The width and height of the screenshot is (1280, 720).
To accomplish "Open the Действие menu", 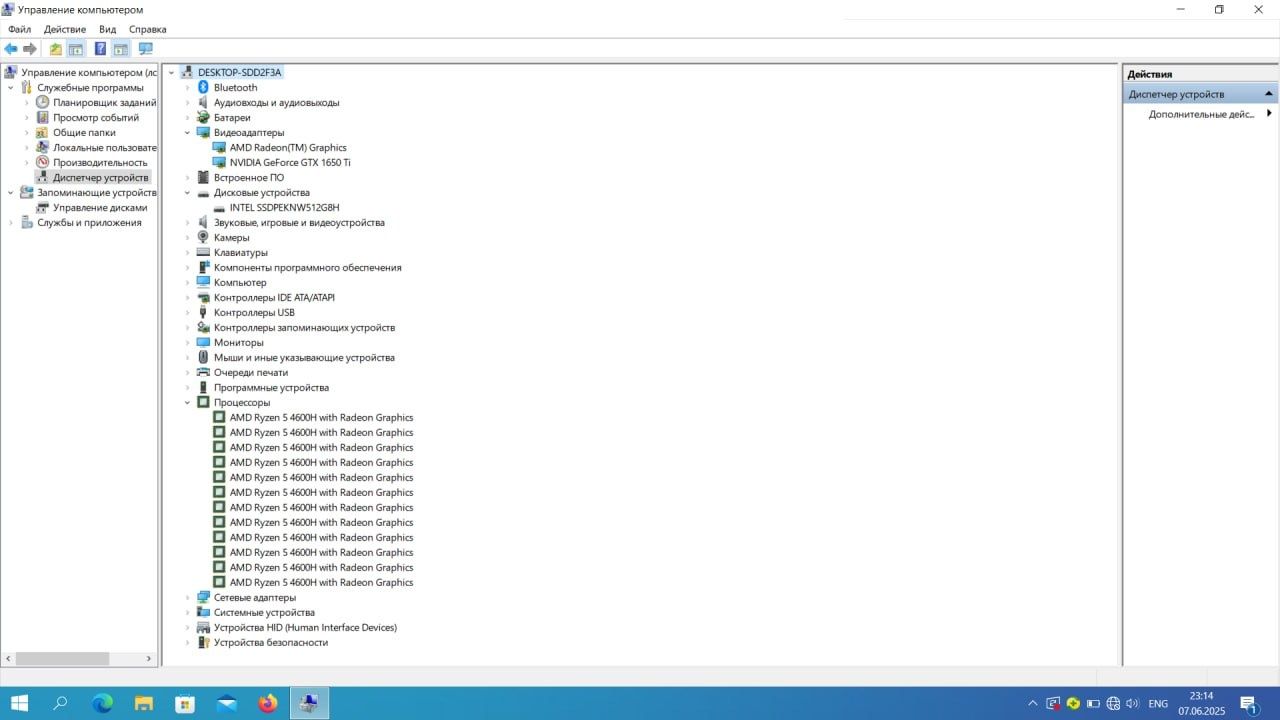I will (65, 29).
